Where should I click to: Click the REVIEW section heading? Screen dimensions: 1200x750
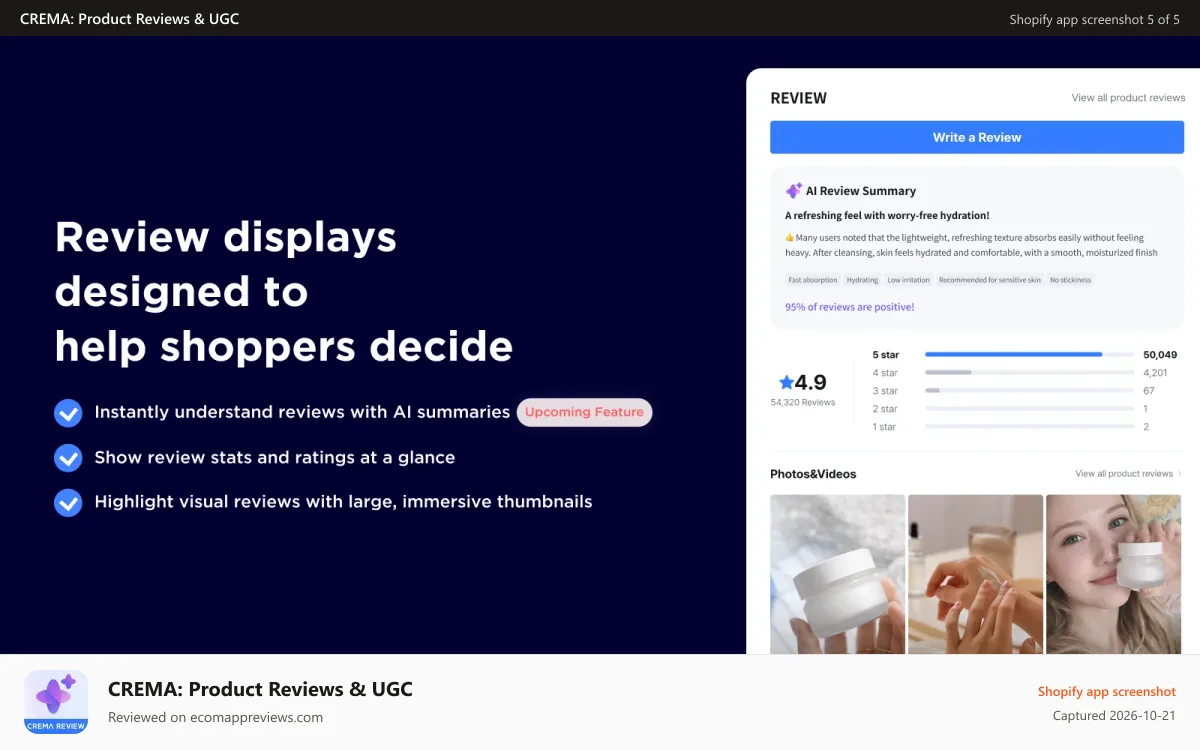click(x=798, y=98)
